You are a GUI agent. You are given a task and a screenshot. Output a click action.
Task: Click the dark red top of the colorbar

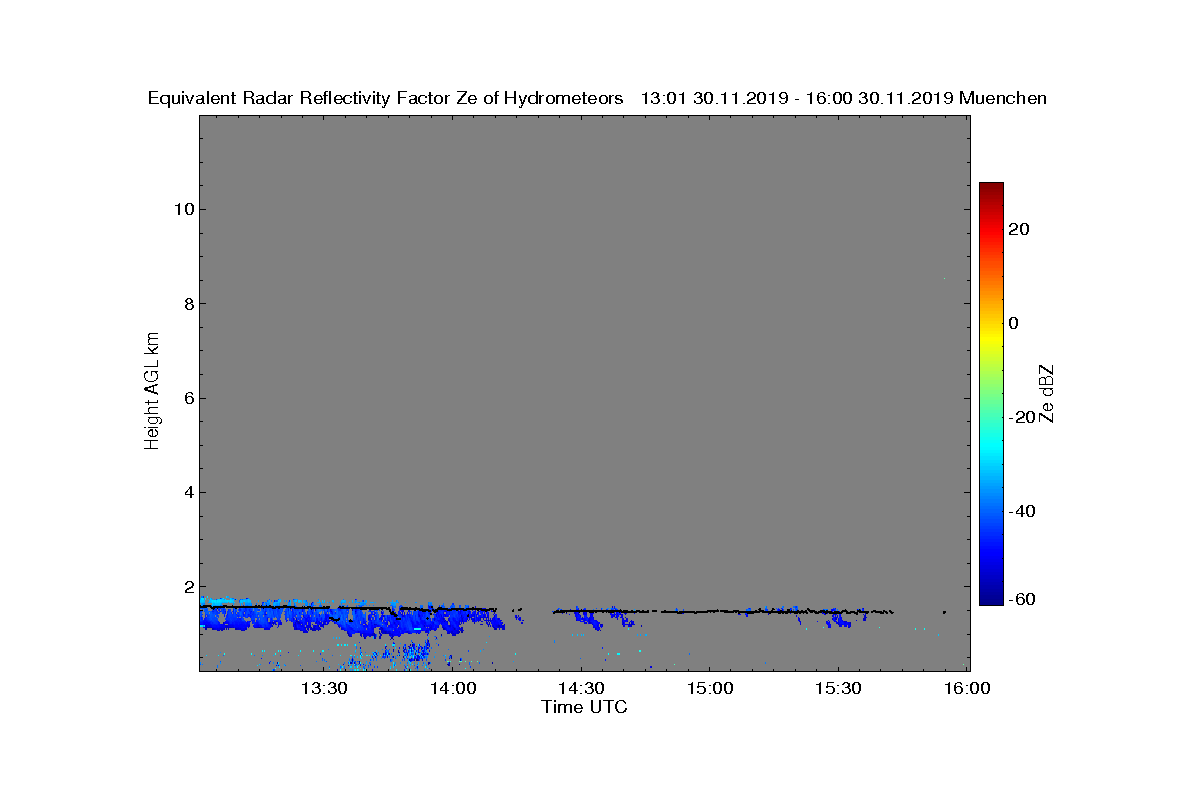point(991,188)
